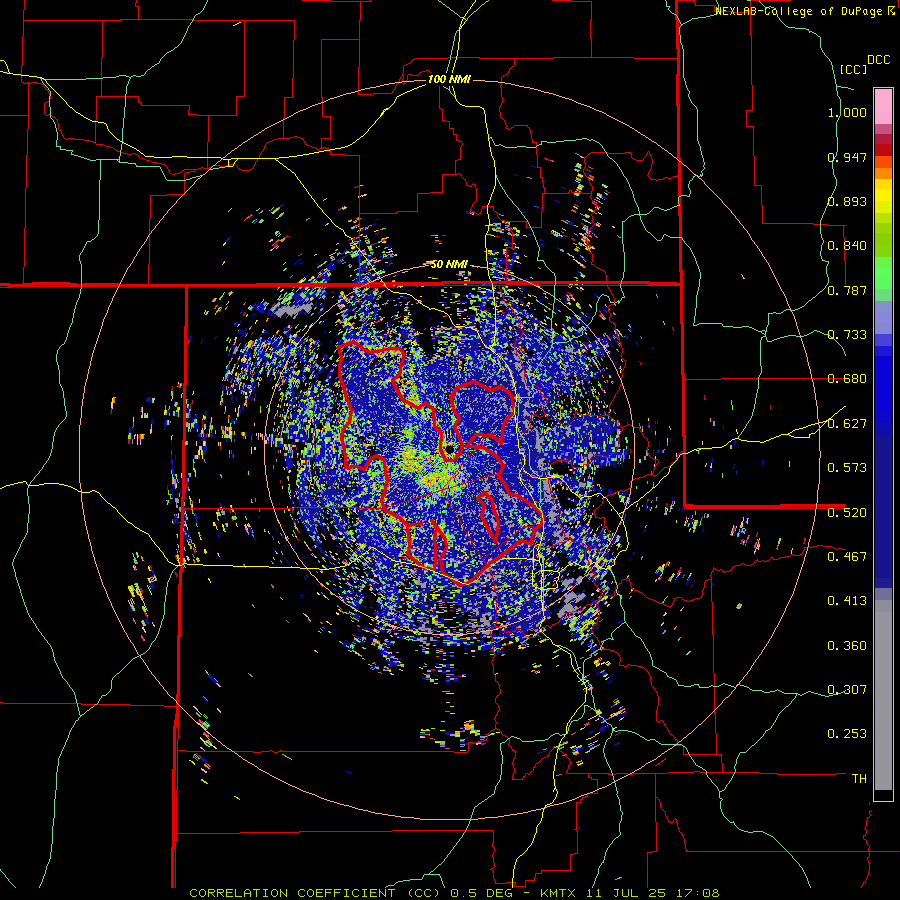Select the 0.573 legend value
Screen dimensions: 900x900
pos(847,468)
